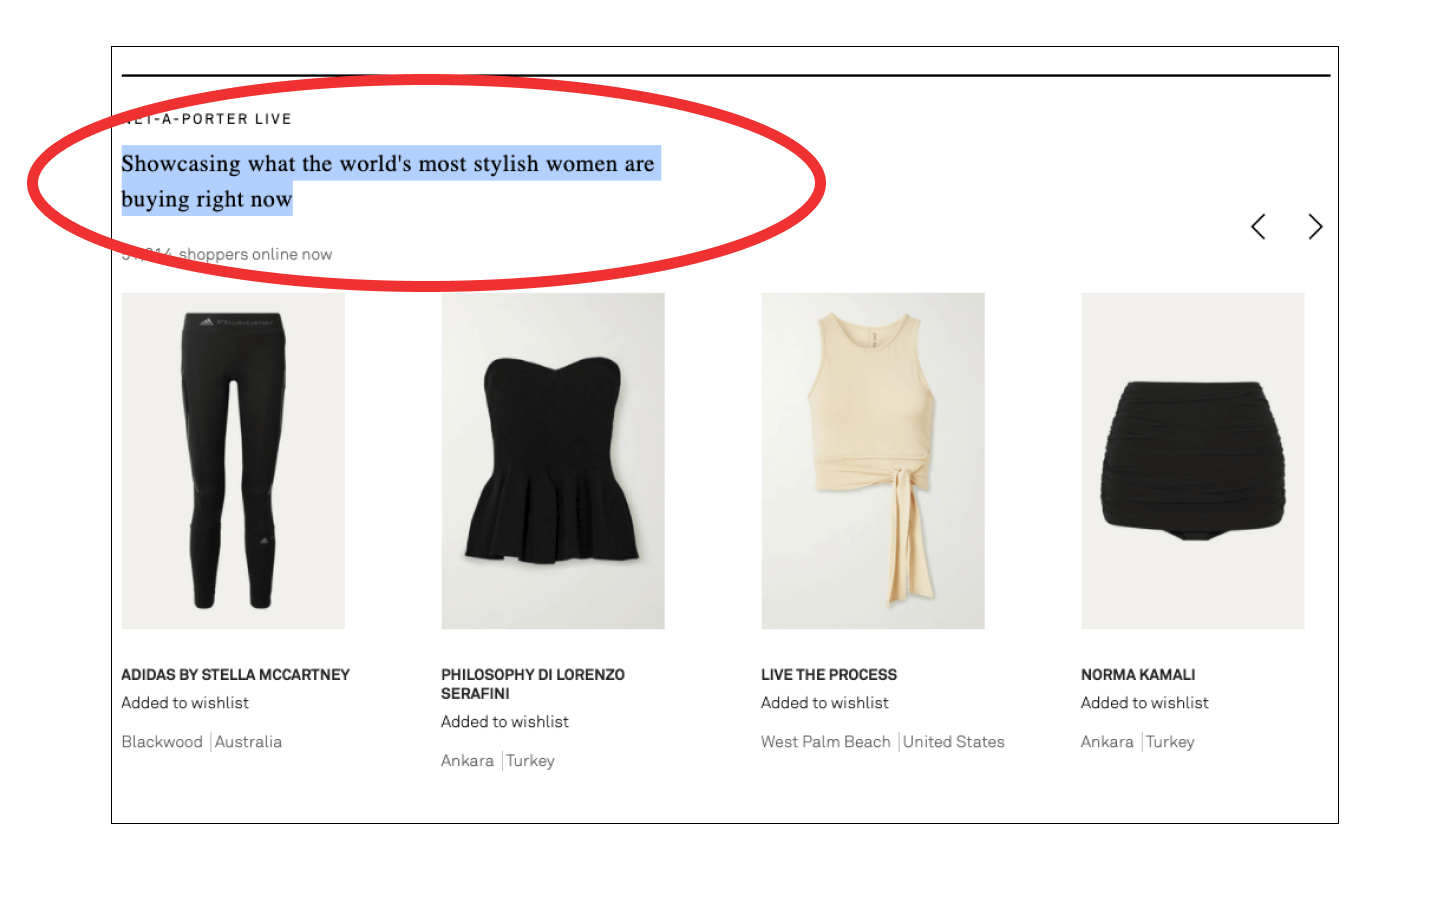Click Added to wishlist under Adidas
The width and height of the screenshot is (1440, 900).
(185, 703)
